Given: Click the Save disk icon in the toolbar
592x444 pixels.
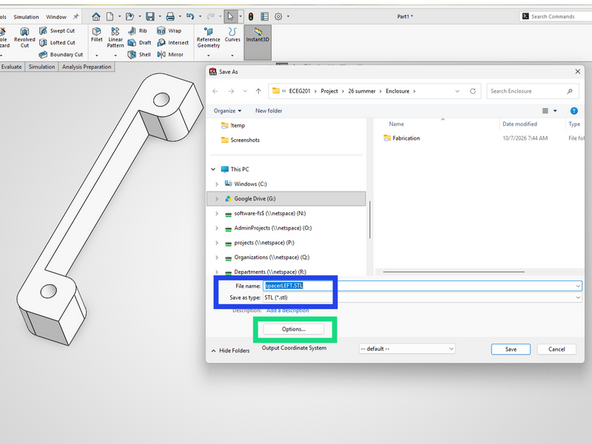Looking at the screenshot, I should 150,17.
